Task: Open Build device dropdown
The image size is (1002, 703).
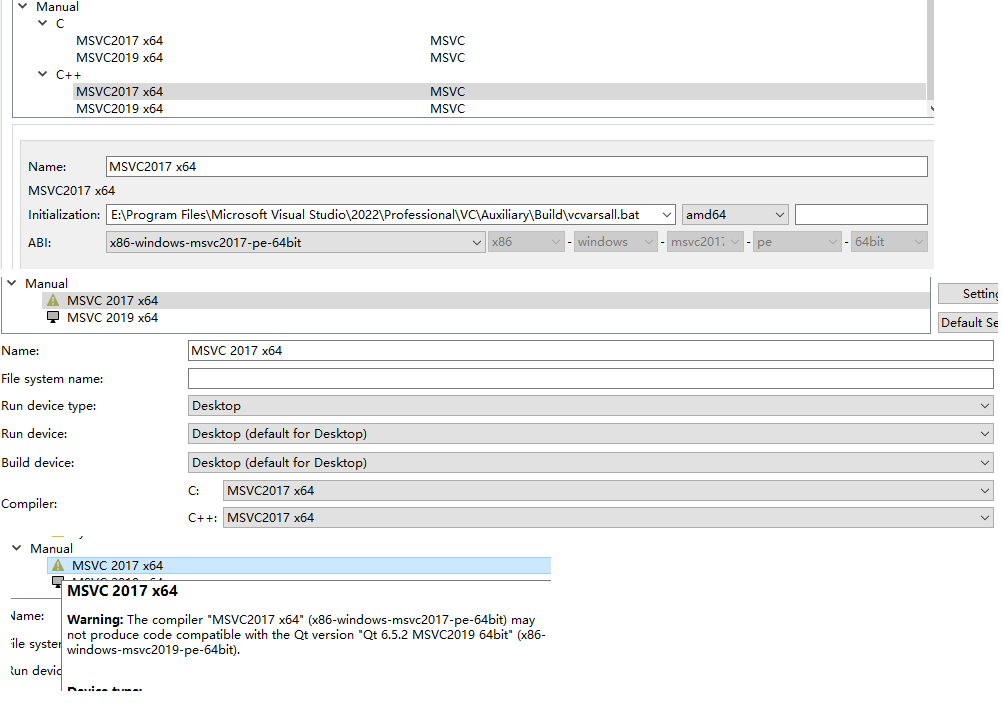Action: pos(590,463)
